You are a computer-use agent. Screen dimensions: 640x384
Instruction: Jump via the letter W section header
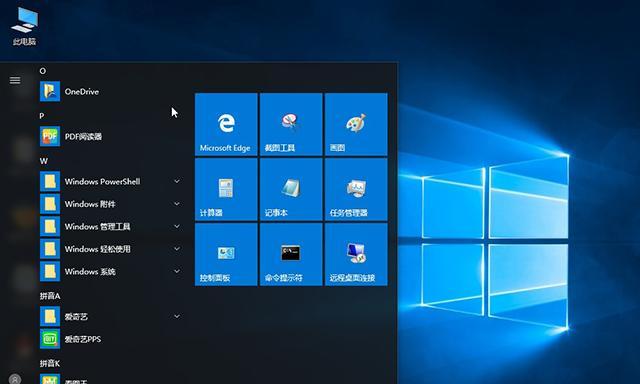coord(44,161)
